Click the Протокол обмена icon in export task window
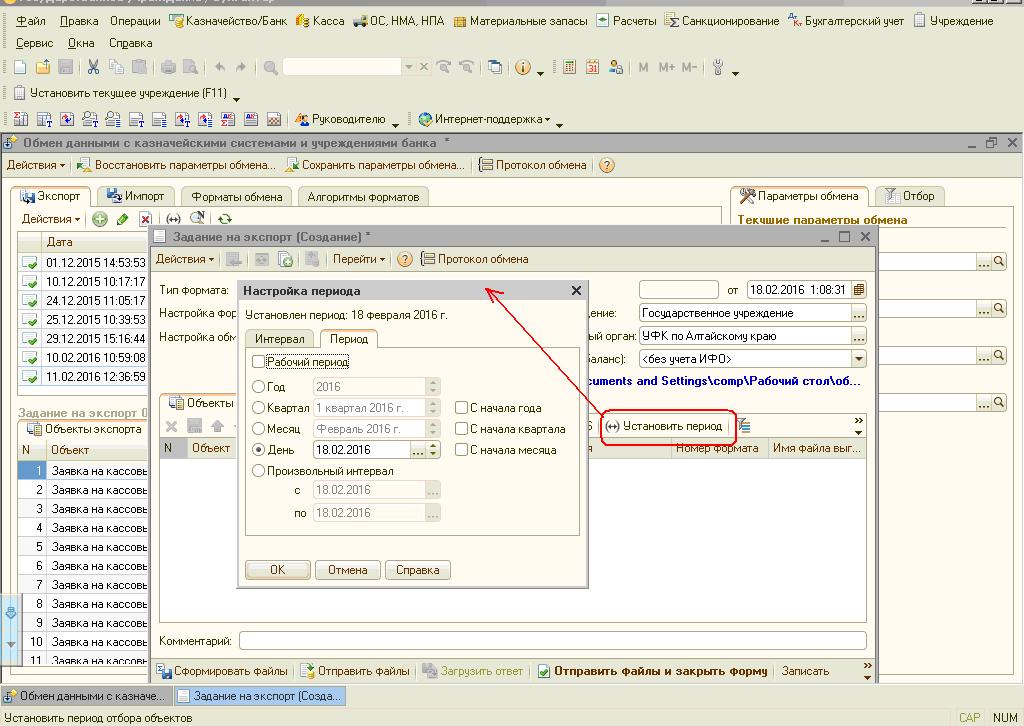Image resolution: width=1024 pixels, height=726 pixels. pos(429,259)
